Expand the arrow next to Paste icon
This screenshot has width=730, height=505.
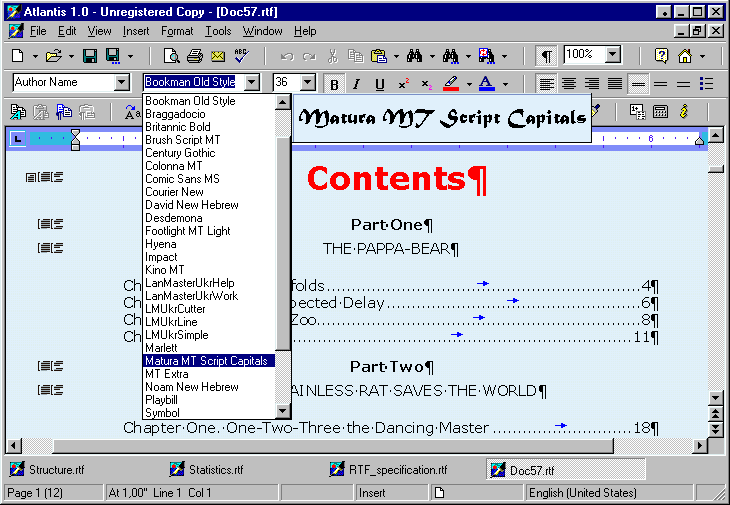point(396,56)
